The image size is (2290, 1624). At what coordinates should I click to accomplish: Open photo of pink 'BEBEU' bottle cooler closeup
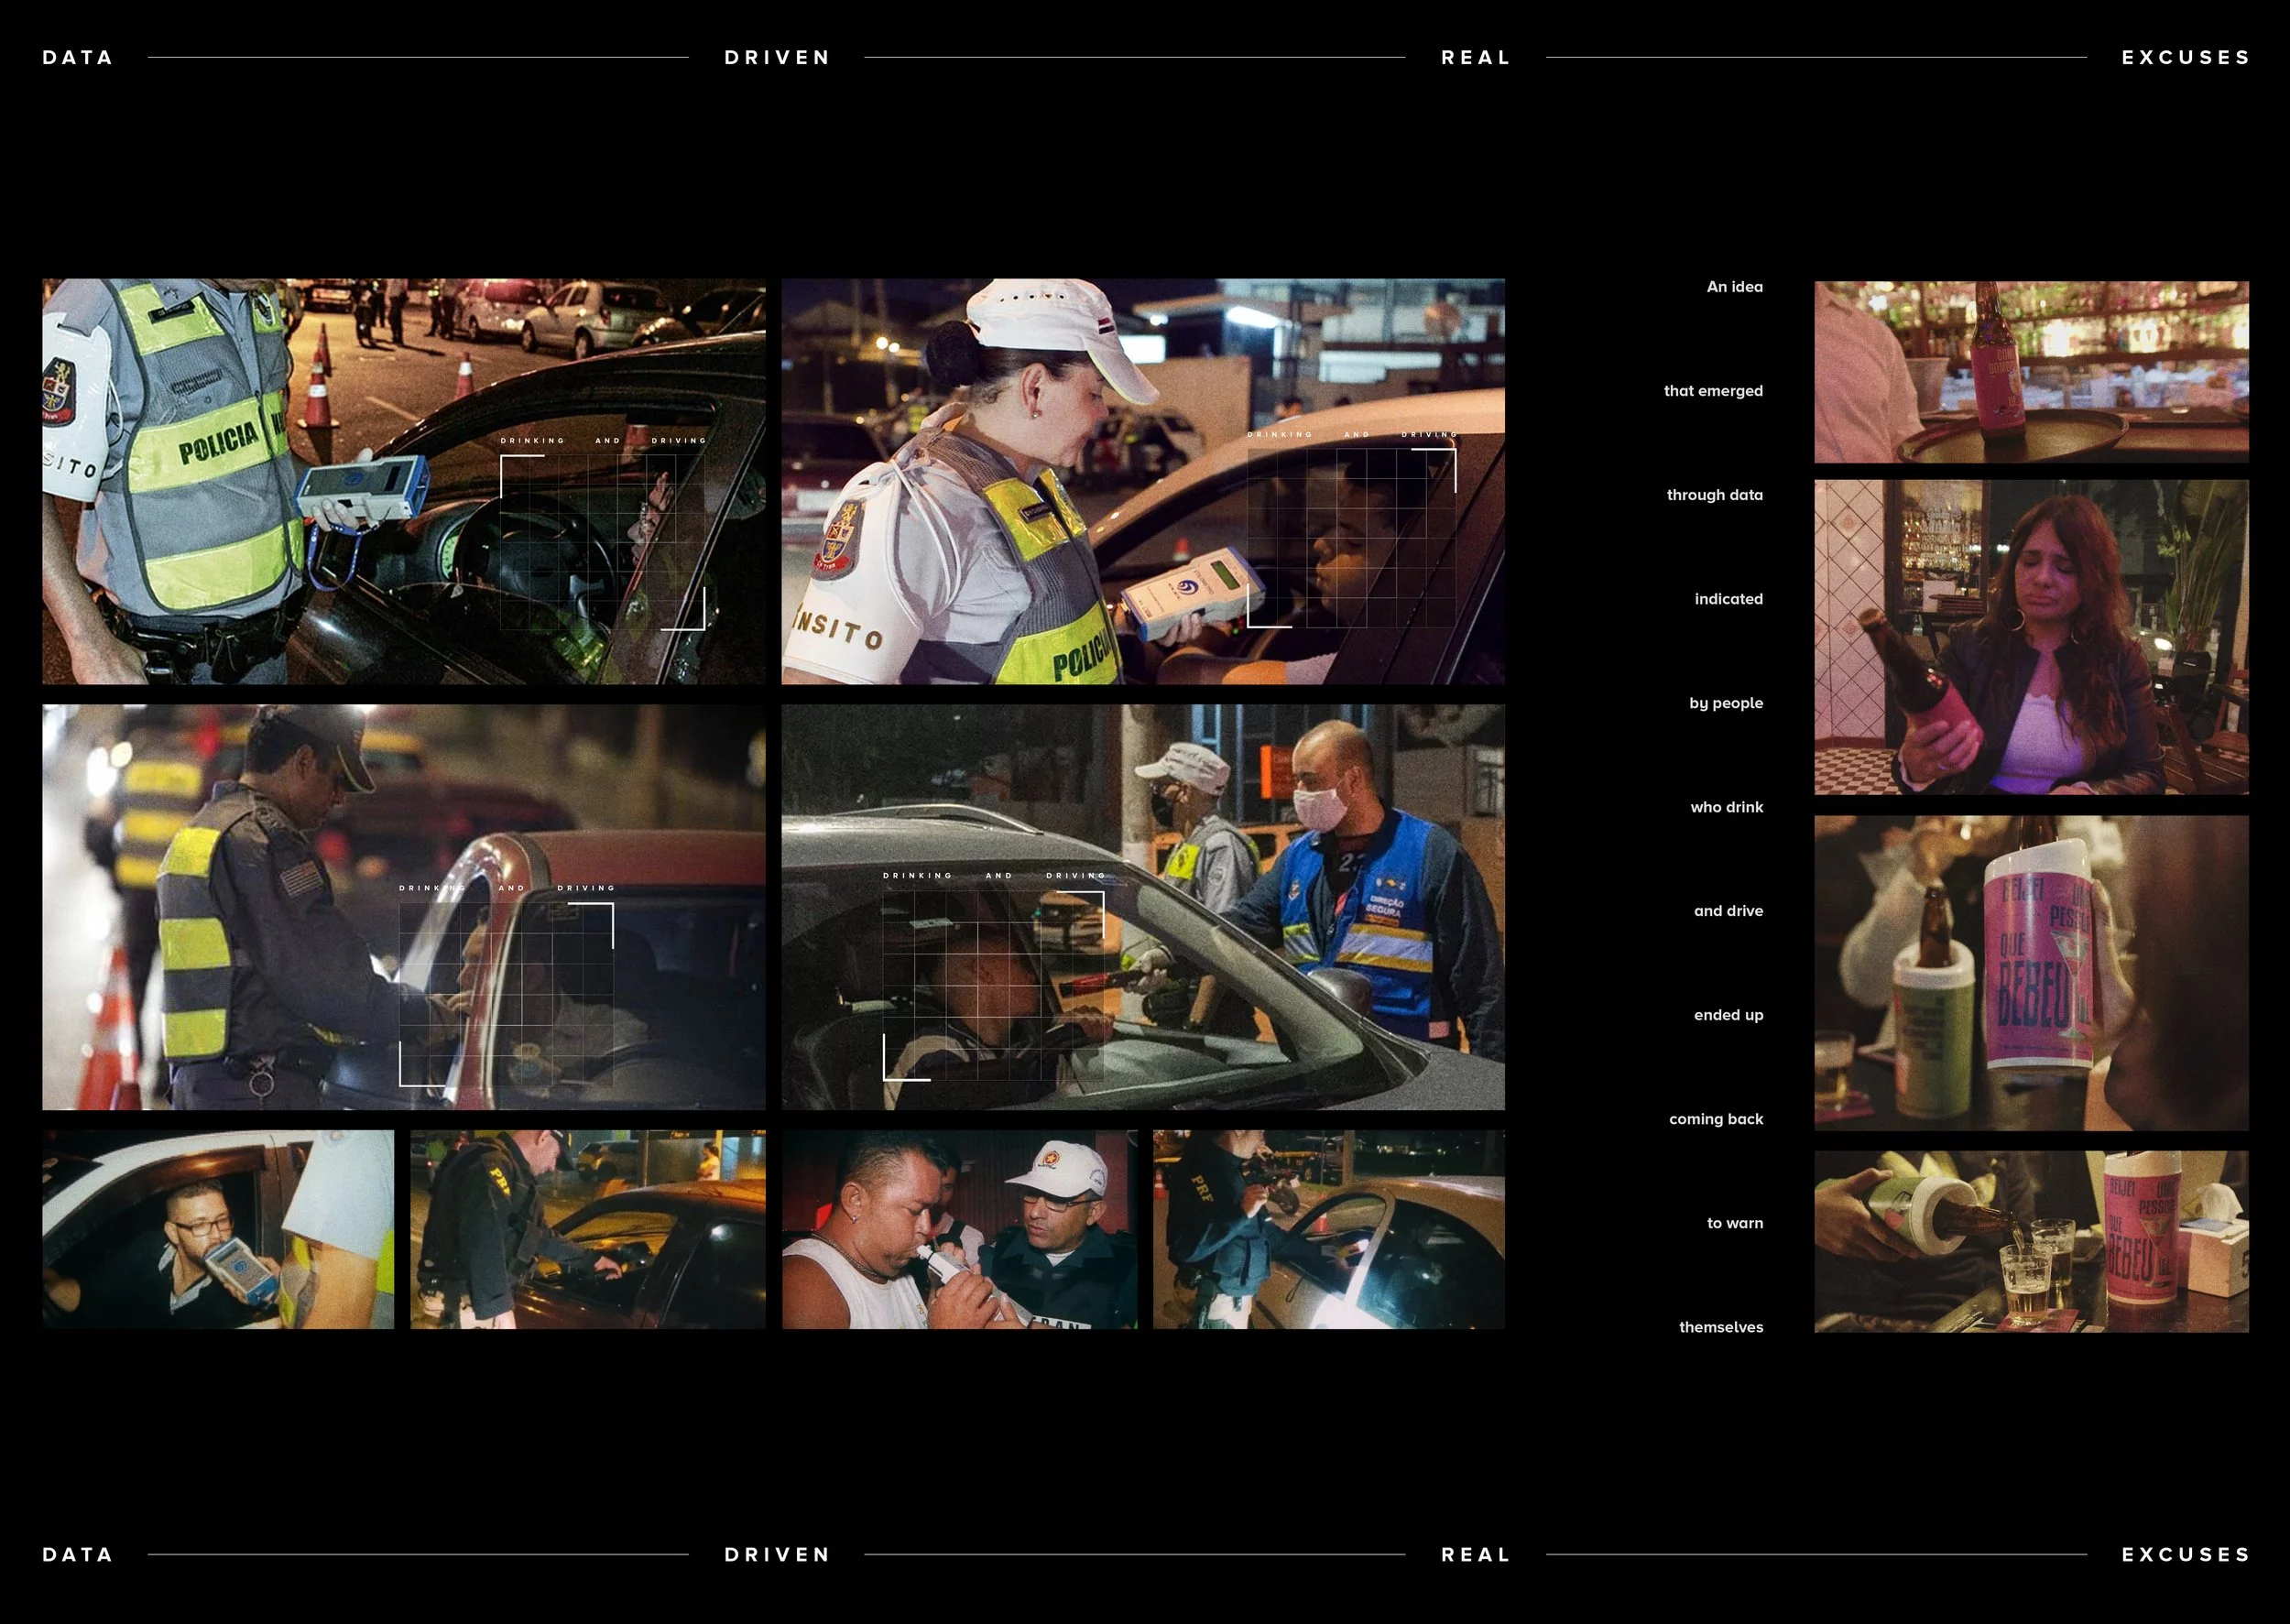pos(2031,973)
